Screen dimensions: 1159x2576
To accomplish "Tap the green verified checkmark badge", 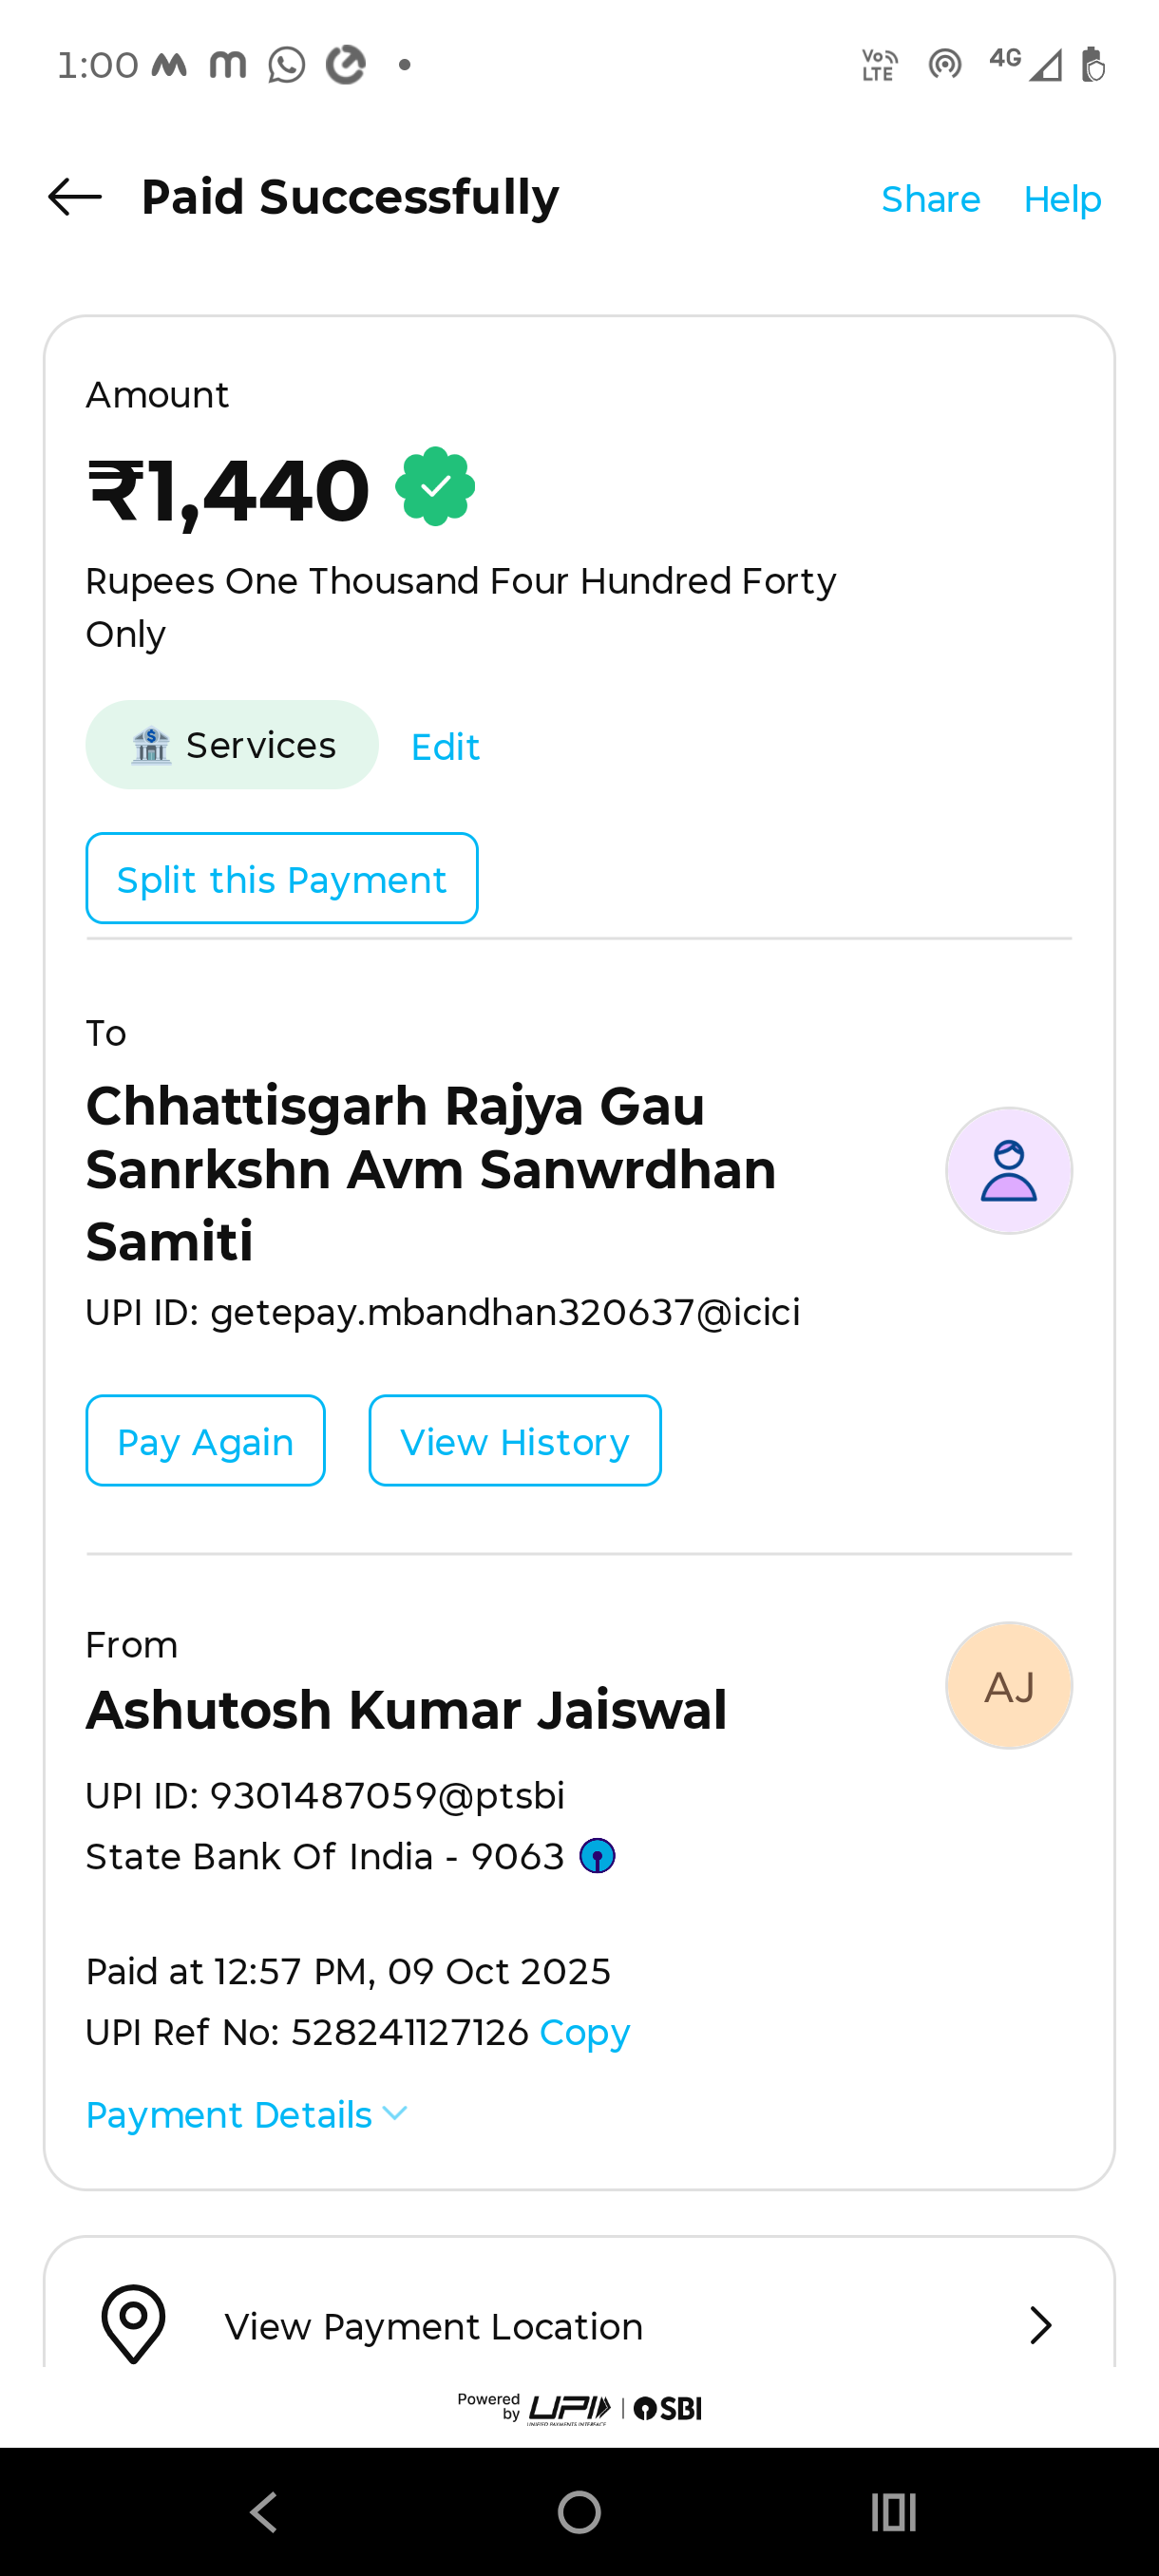I will (435, 487).
